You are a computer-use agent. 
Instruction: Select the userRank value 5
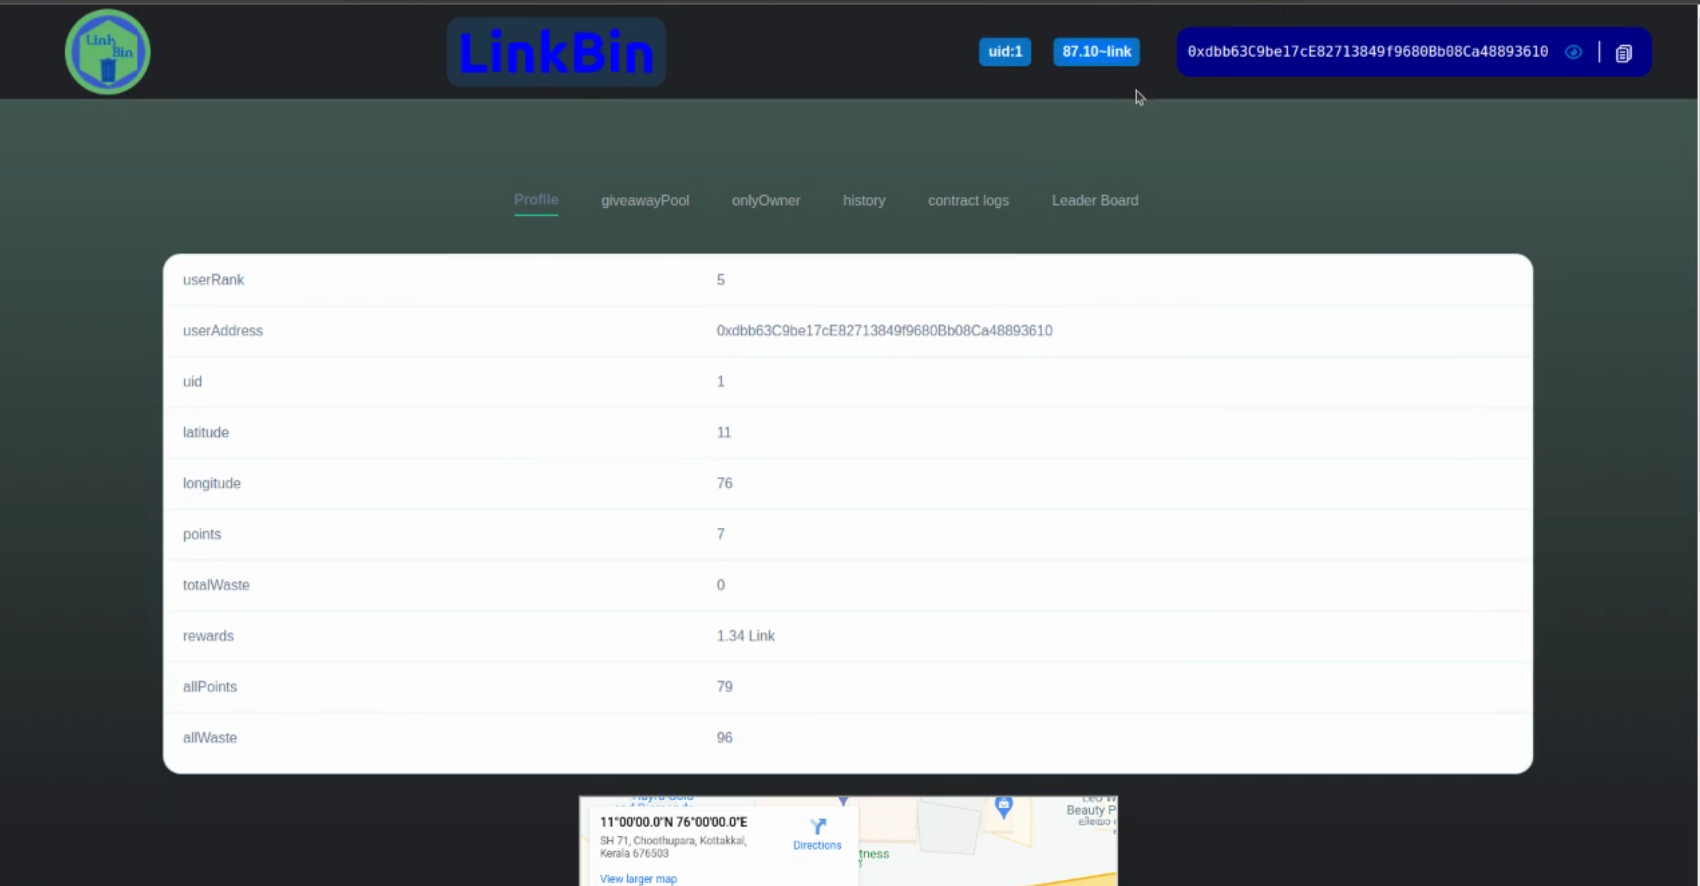tap(720, 280)
